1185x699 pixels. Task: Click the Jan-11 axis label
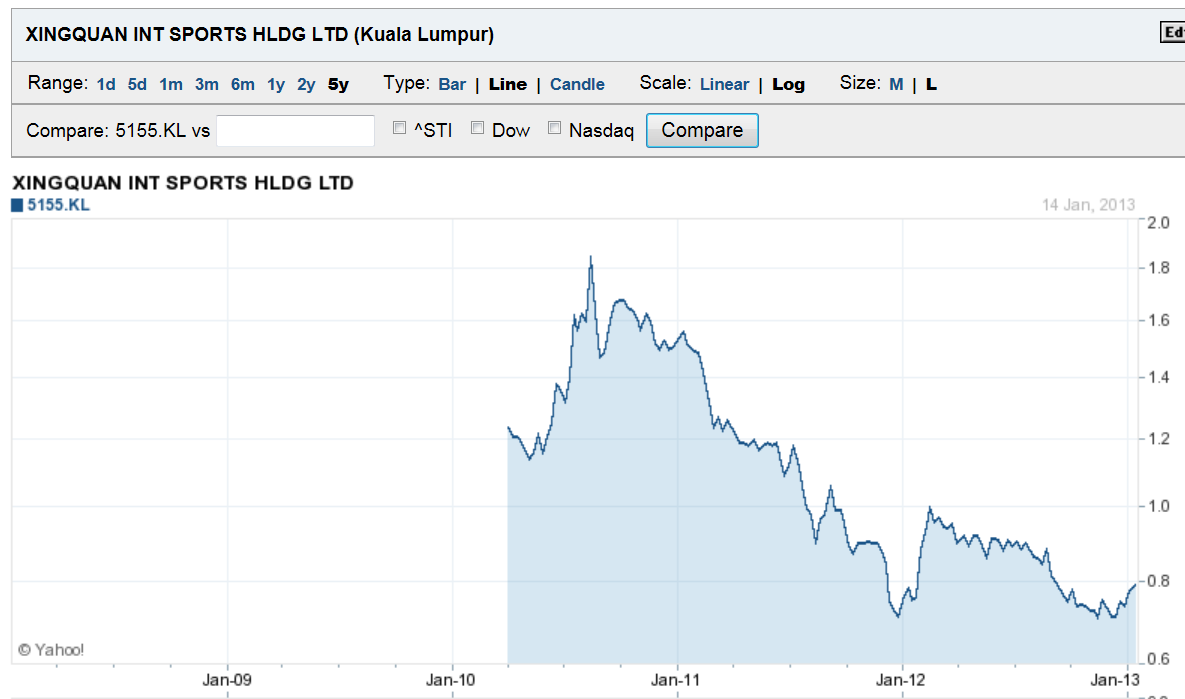[675, 679]
